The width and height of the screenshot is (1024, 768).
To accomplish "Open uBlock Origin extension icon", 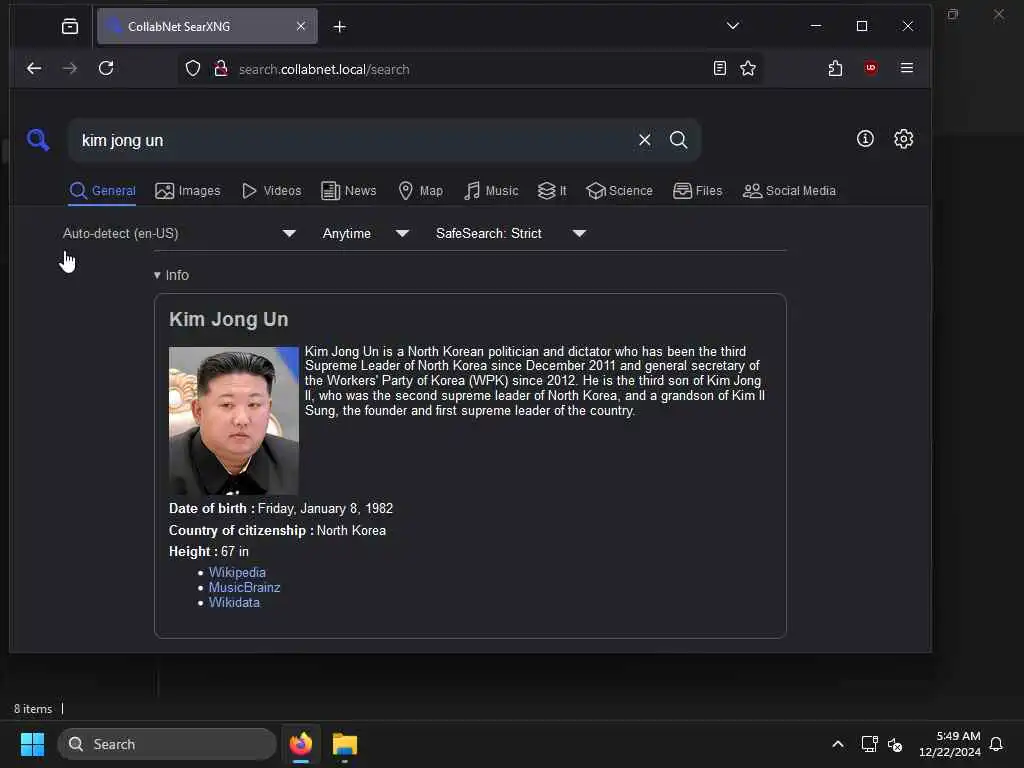I will [871, 68].
